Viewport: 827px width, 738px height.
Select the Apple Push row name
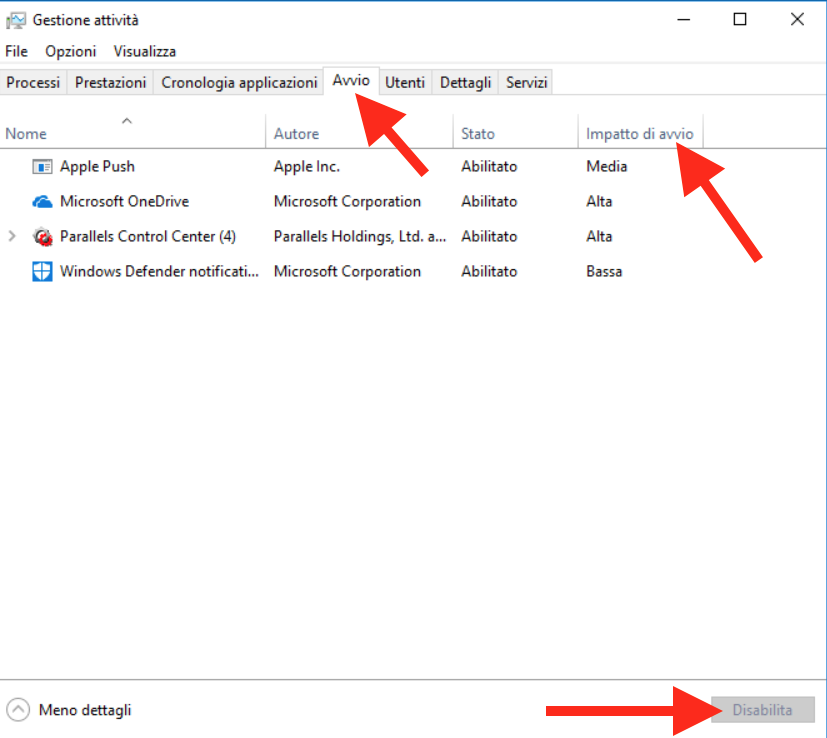[x=98, y=167]
